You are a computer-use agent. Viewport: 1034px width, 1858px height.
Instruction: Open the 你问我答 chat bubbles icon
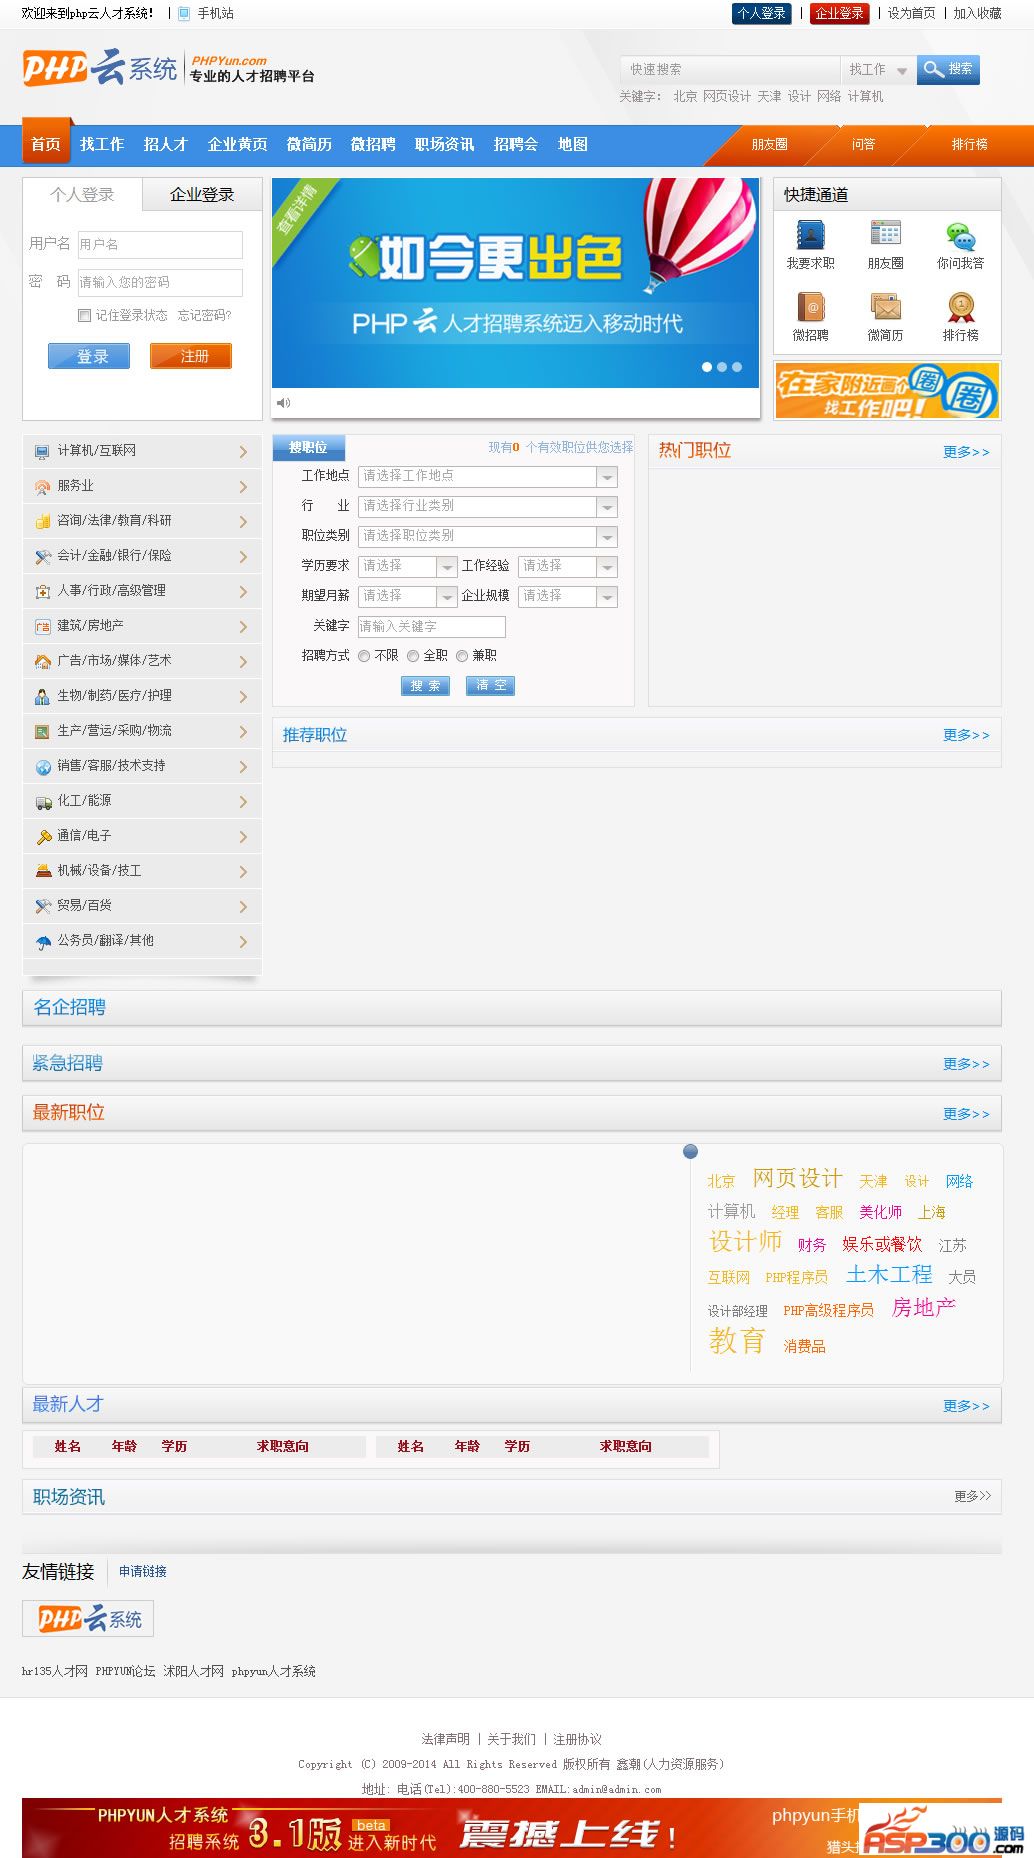[x=960, y=236]
